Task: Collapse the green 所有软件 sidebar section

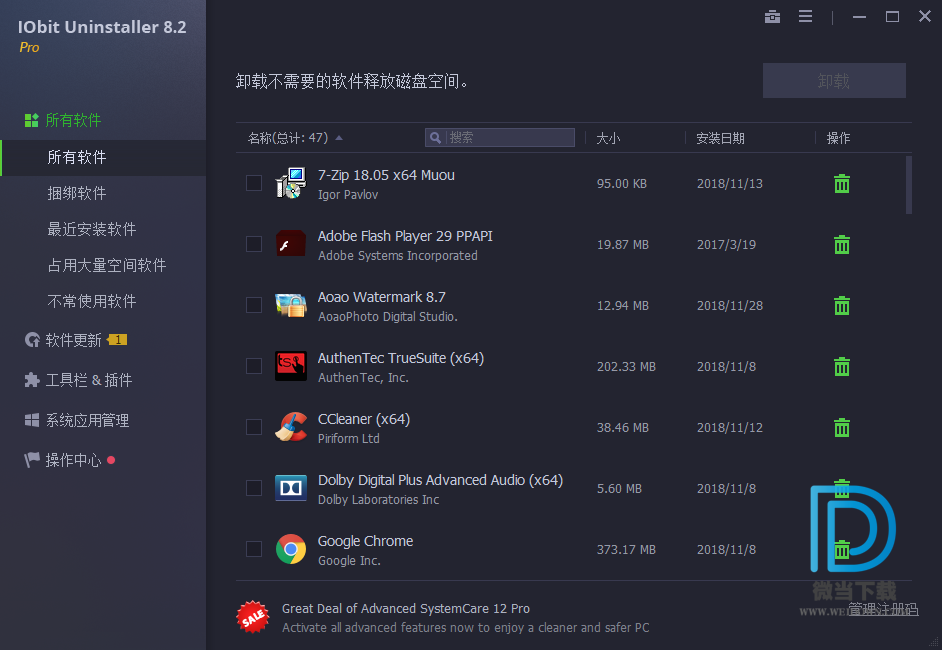Action: (x=62, y=120)
